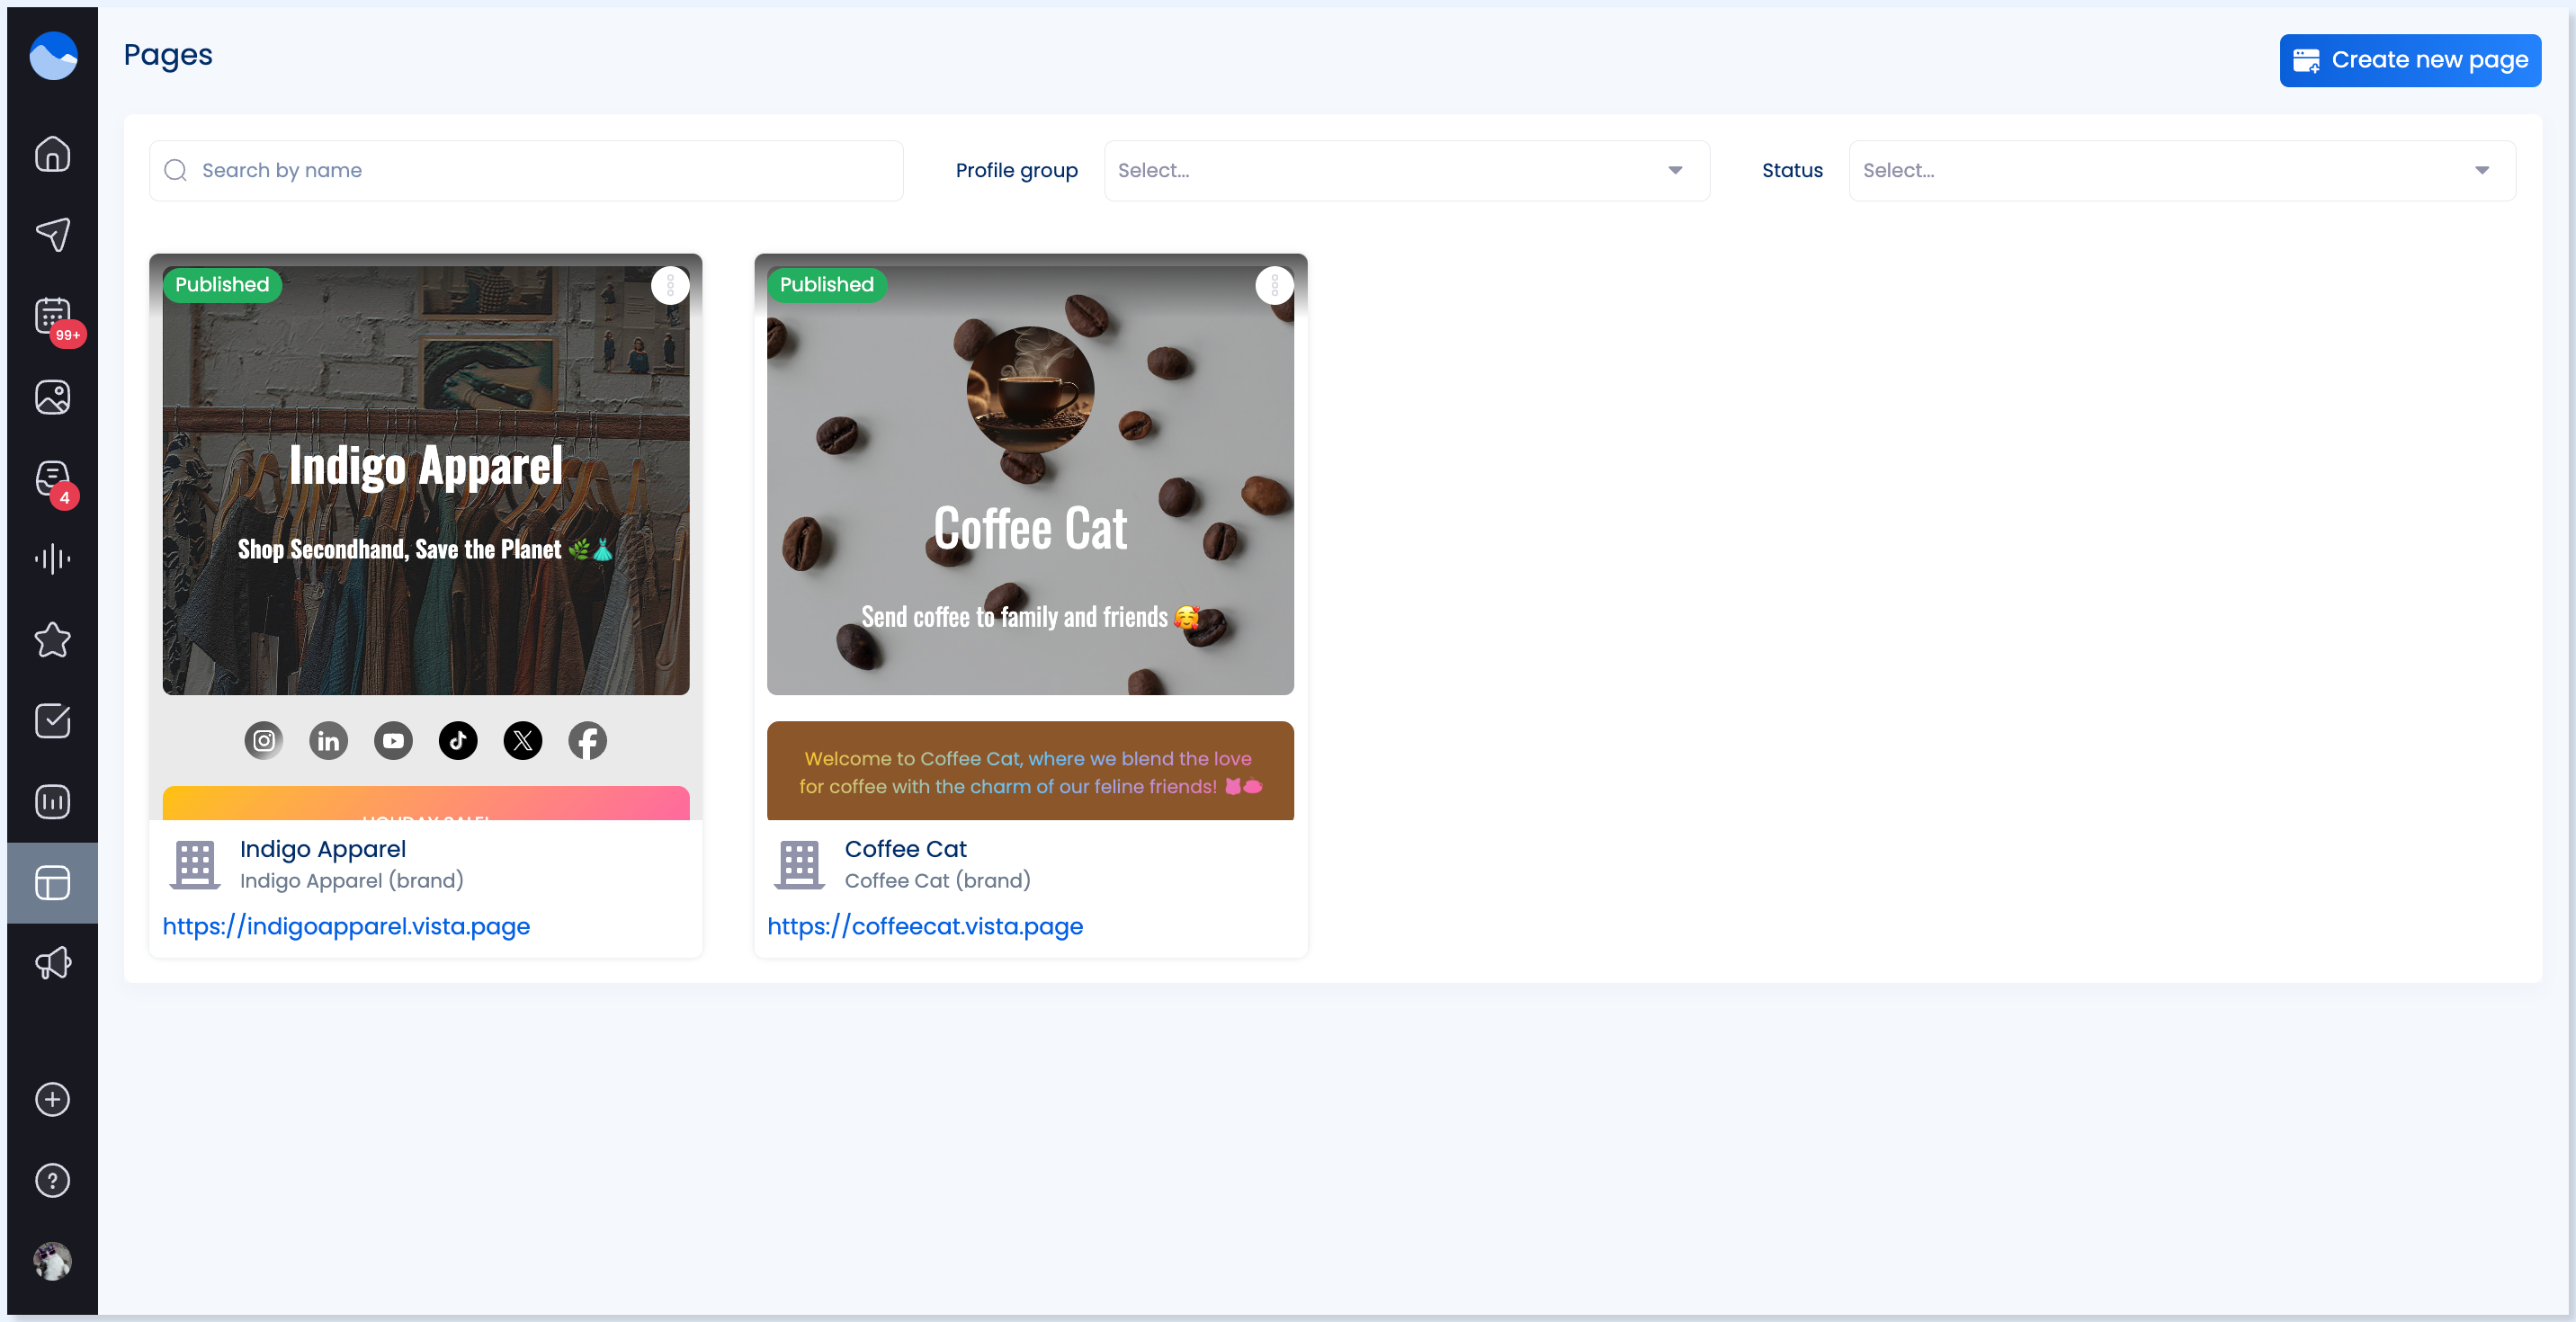Open the Indigo Apparel page preview thumbnail
Image resolution: width=2576 pixels, height=1322 pixels.
click(x=426, y=537)
